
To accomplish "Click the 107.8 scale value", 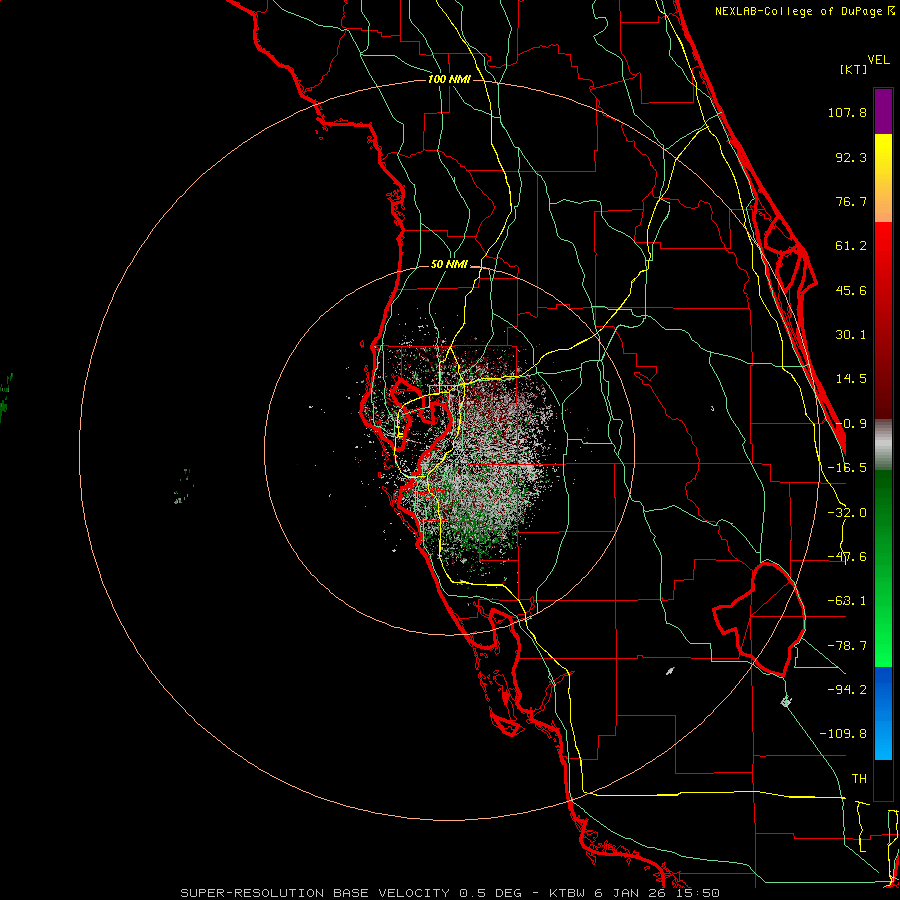I will point(847,112).
